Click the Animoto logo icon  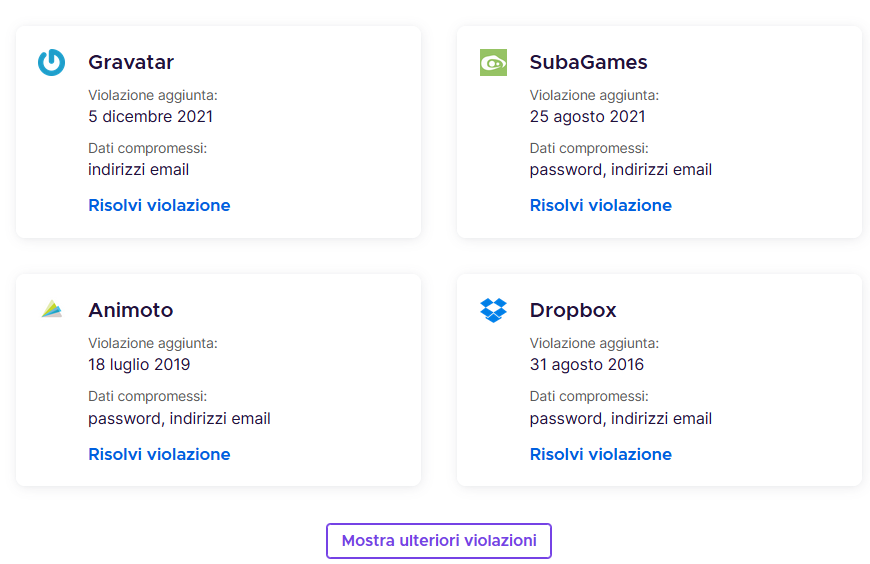tap(52, 309)
